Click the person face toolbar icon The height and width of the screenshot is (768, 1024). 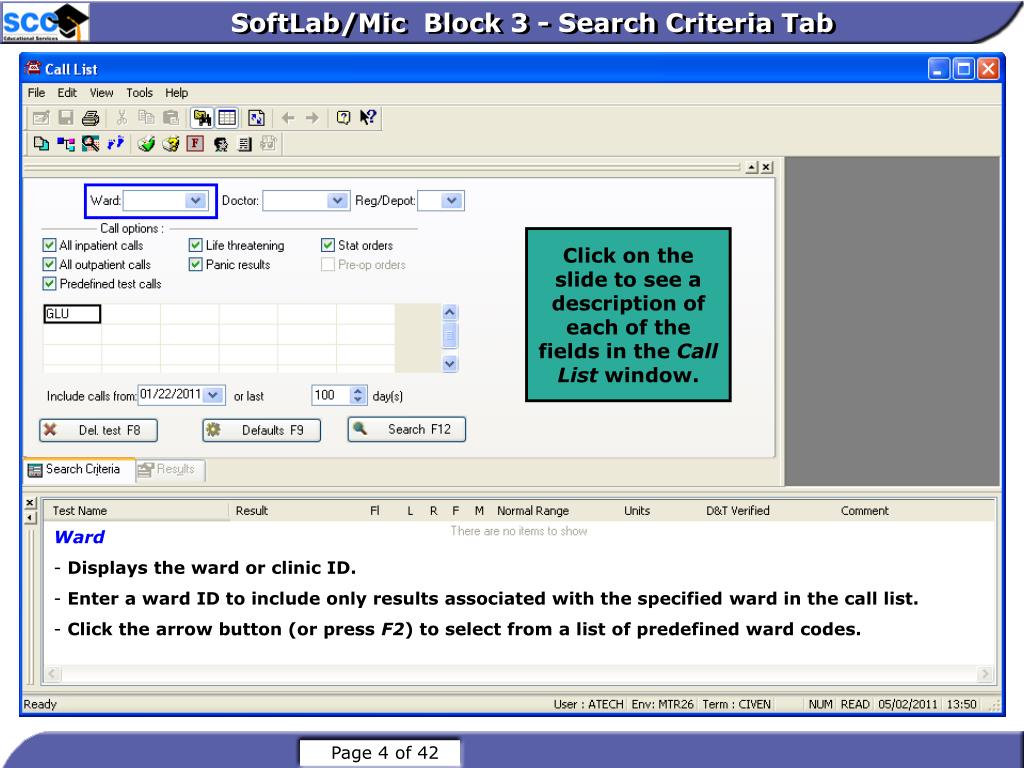pos(221,144)
